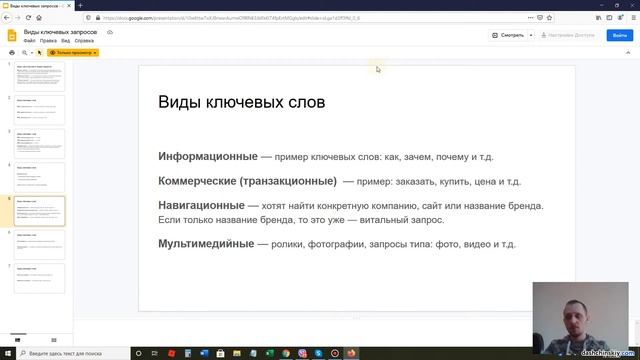
Task: Click the Коммерческие (транзакционные) text
Action: tap(247, 181)
